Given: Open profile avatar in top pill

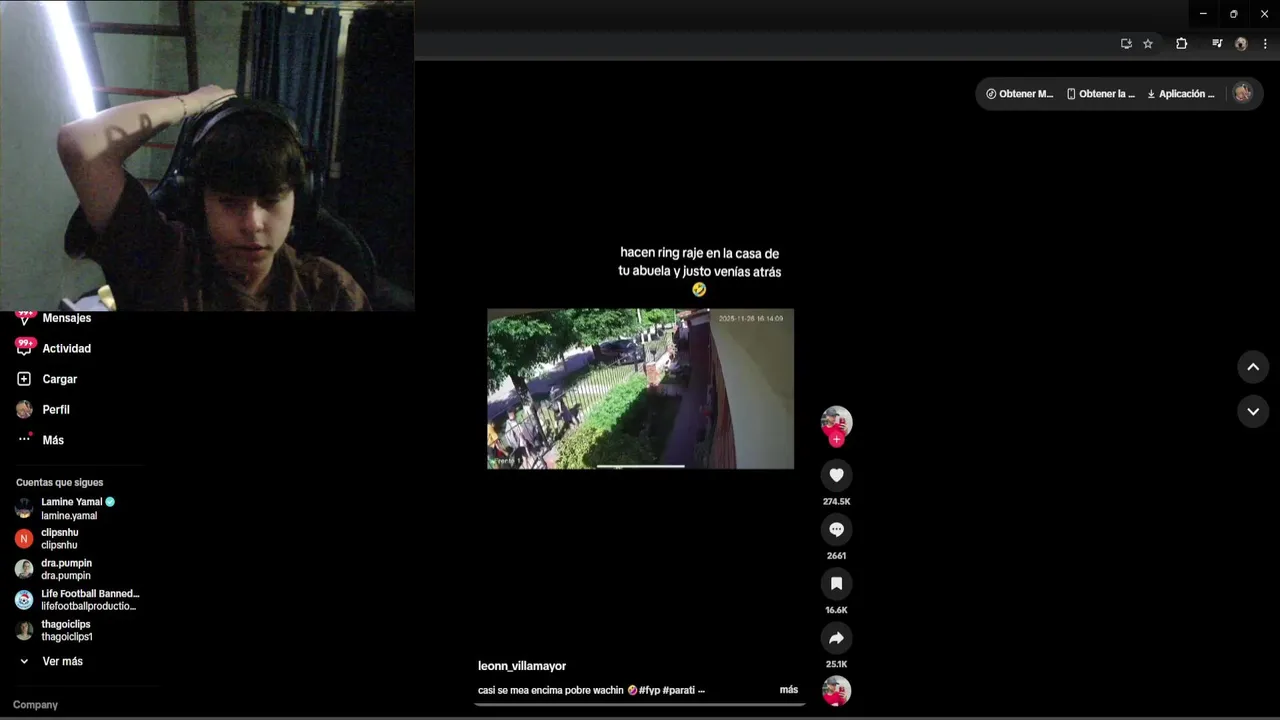Looking at the screenshot, I should pos(1242,93).
